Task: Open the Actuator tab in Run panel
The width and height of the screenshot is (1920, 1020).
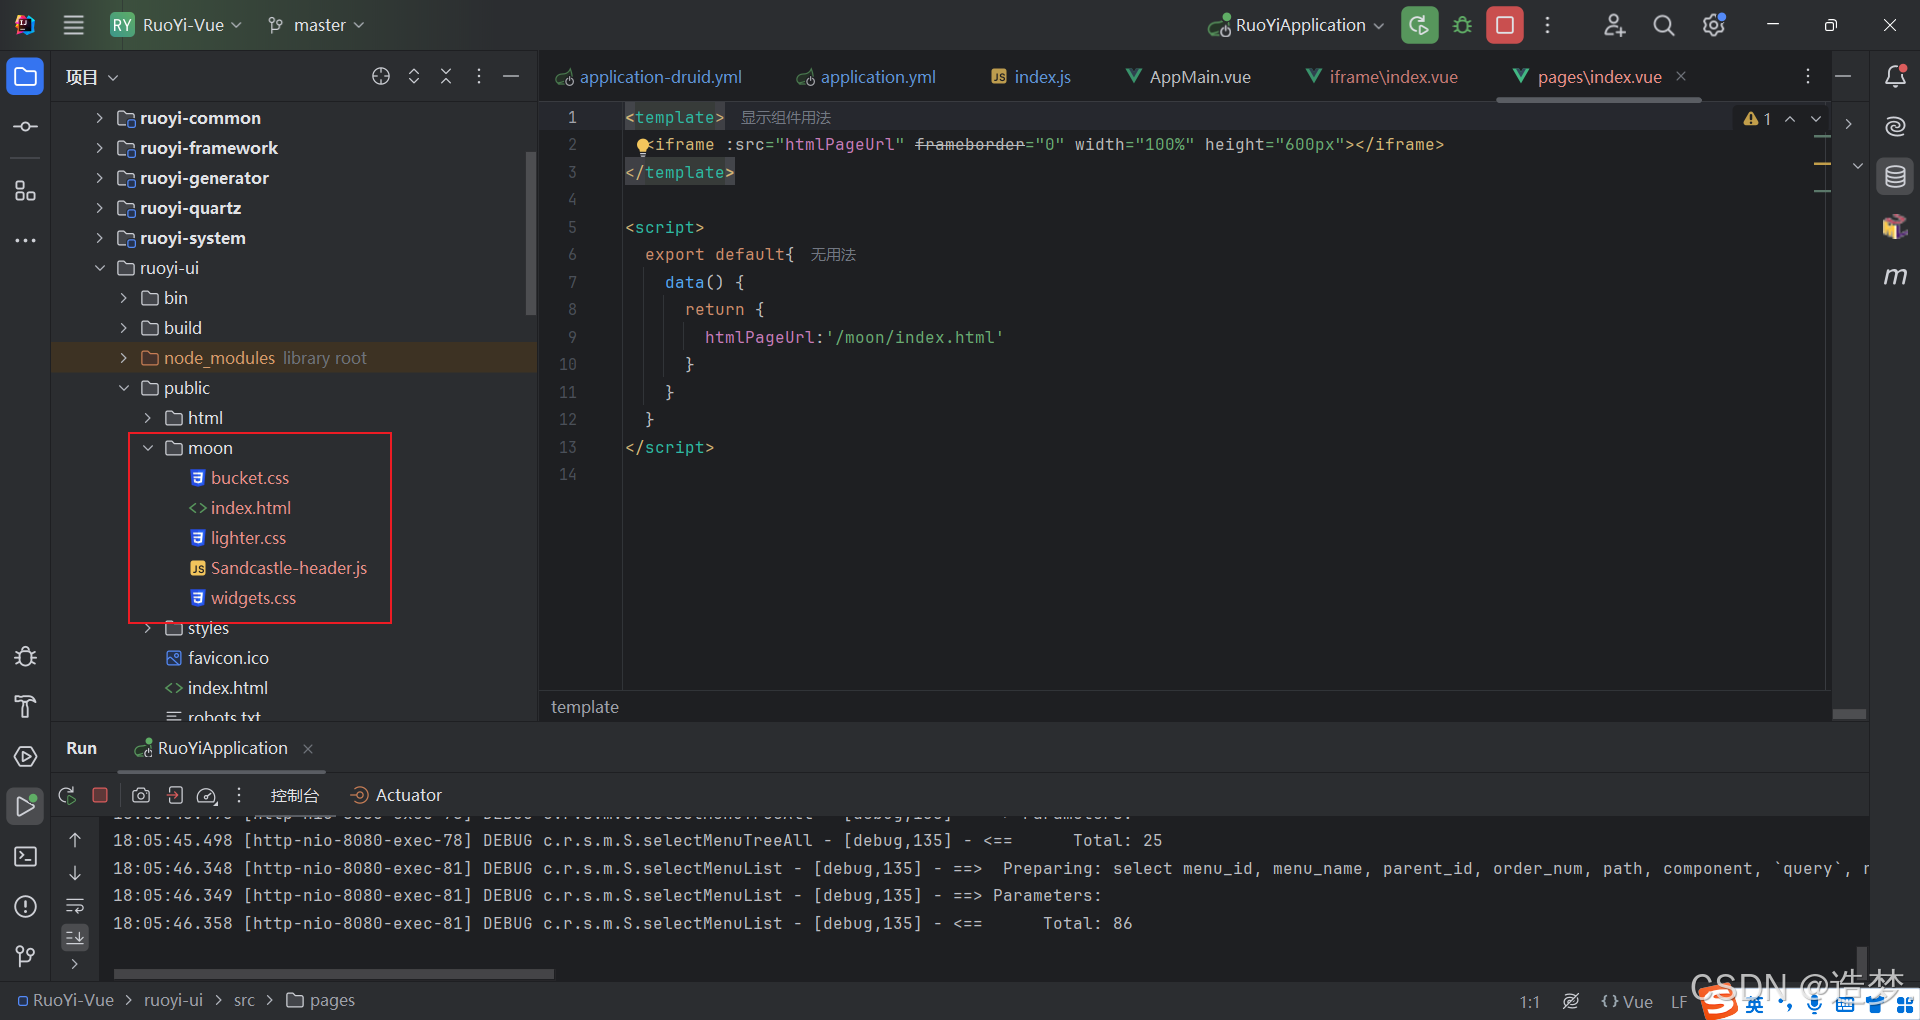Action: (396, 795)
